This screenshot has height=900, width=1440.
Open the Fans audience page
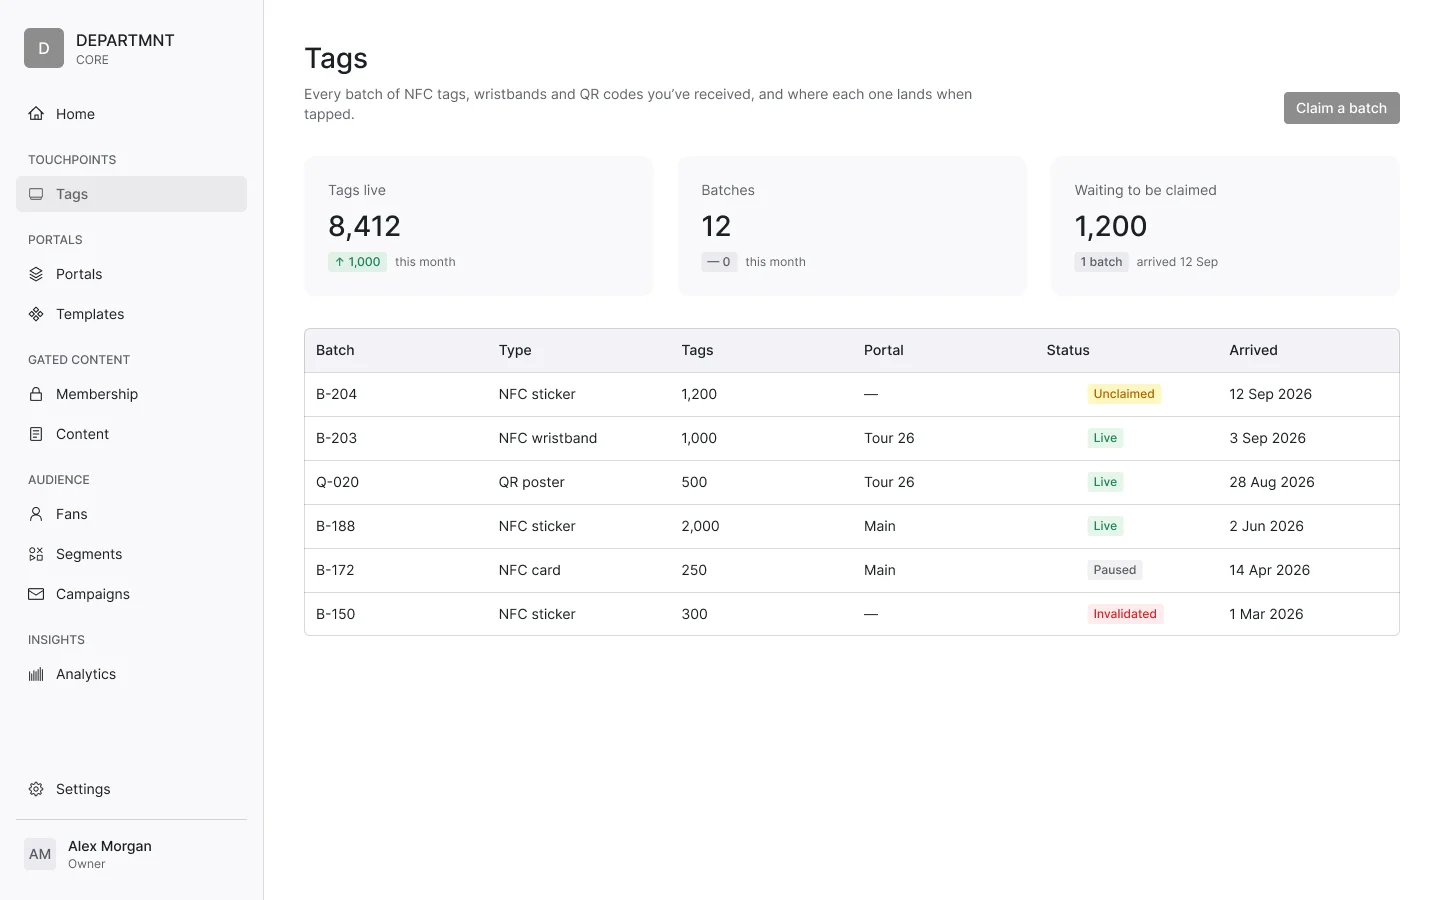tap(131, 514)
